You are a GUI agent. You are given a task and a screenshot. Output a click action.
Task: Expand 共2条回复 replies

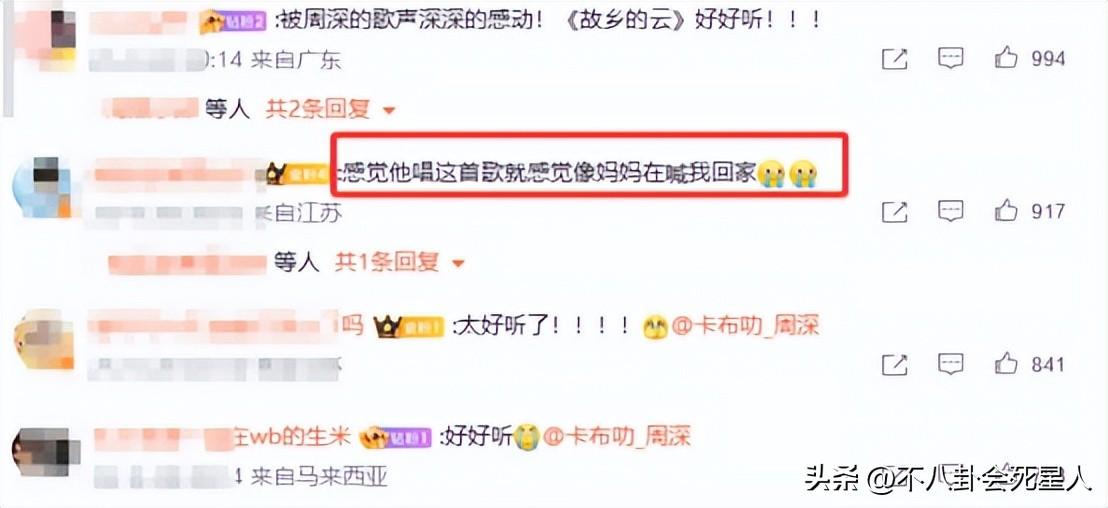click(317, 110)
